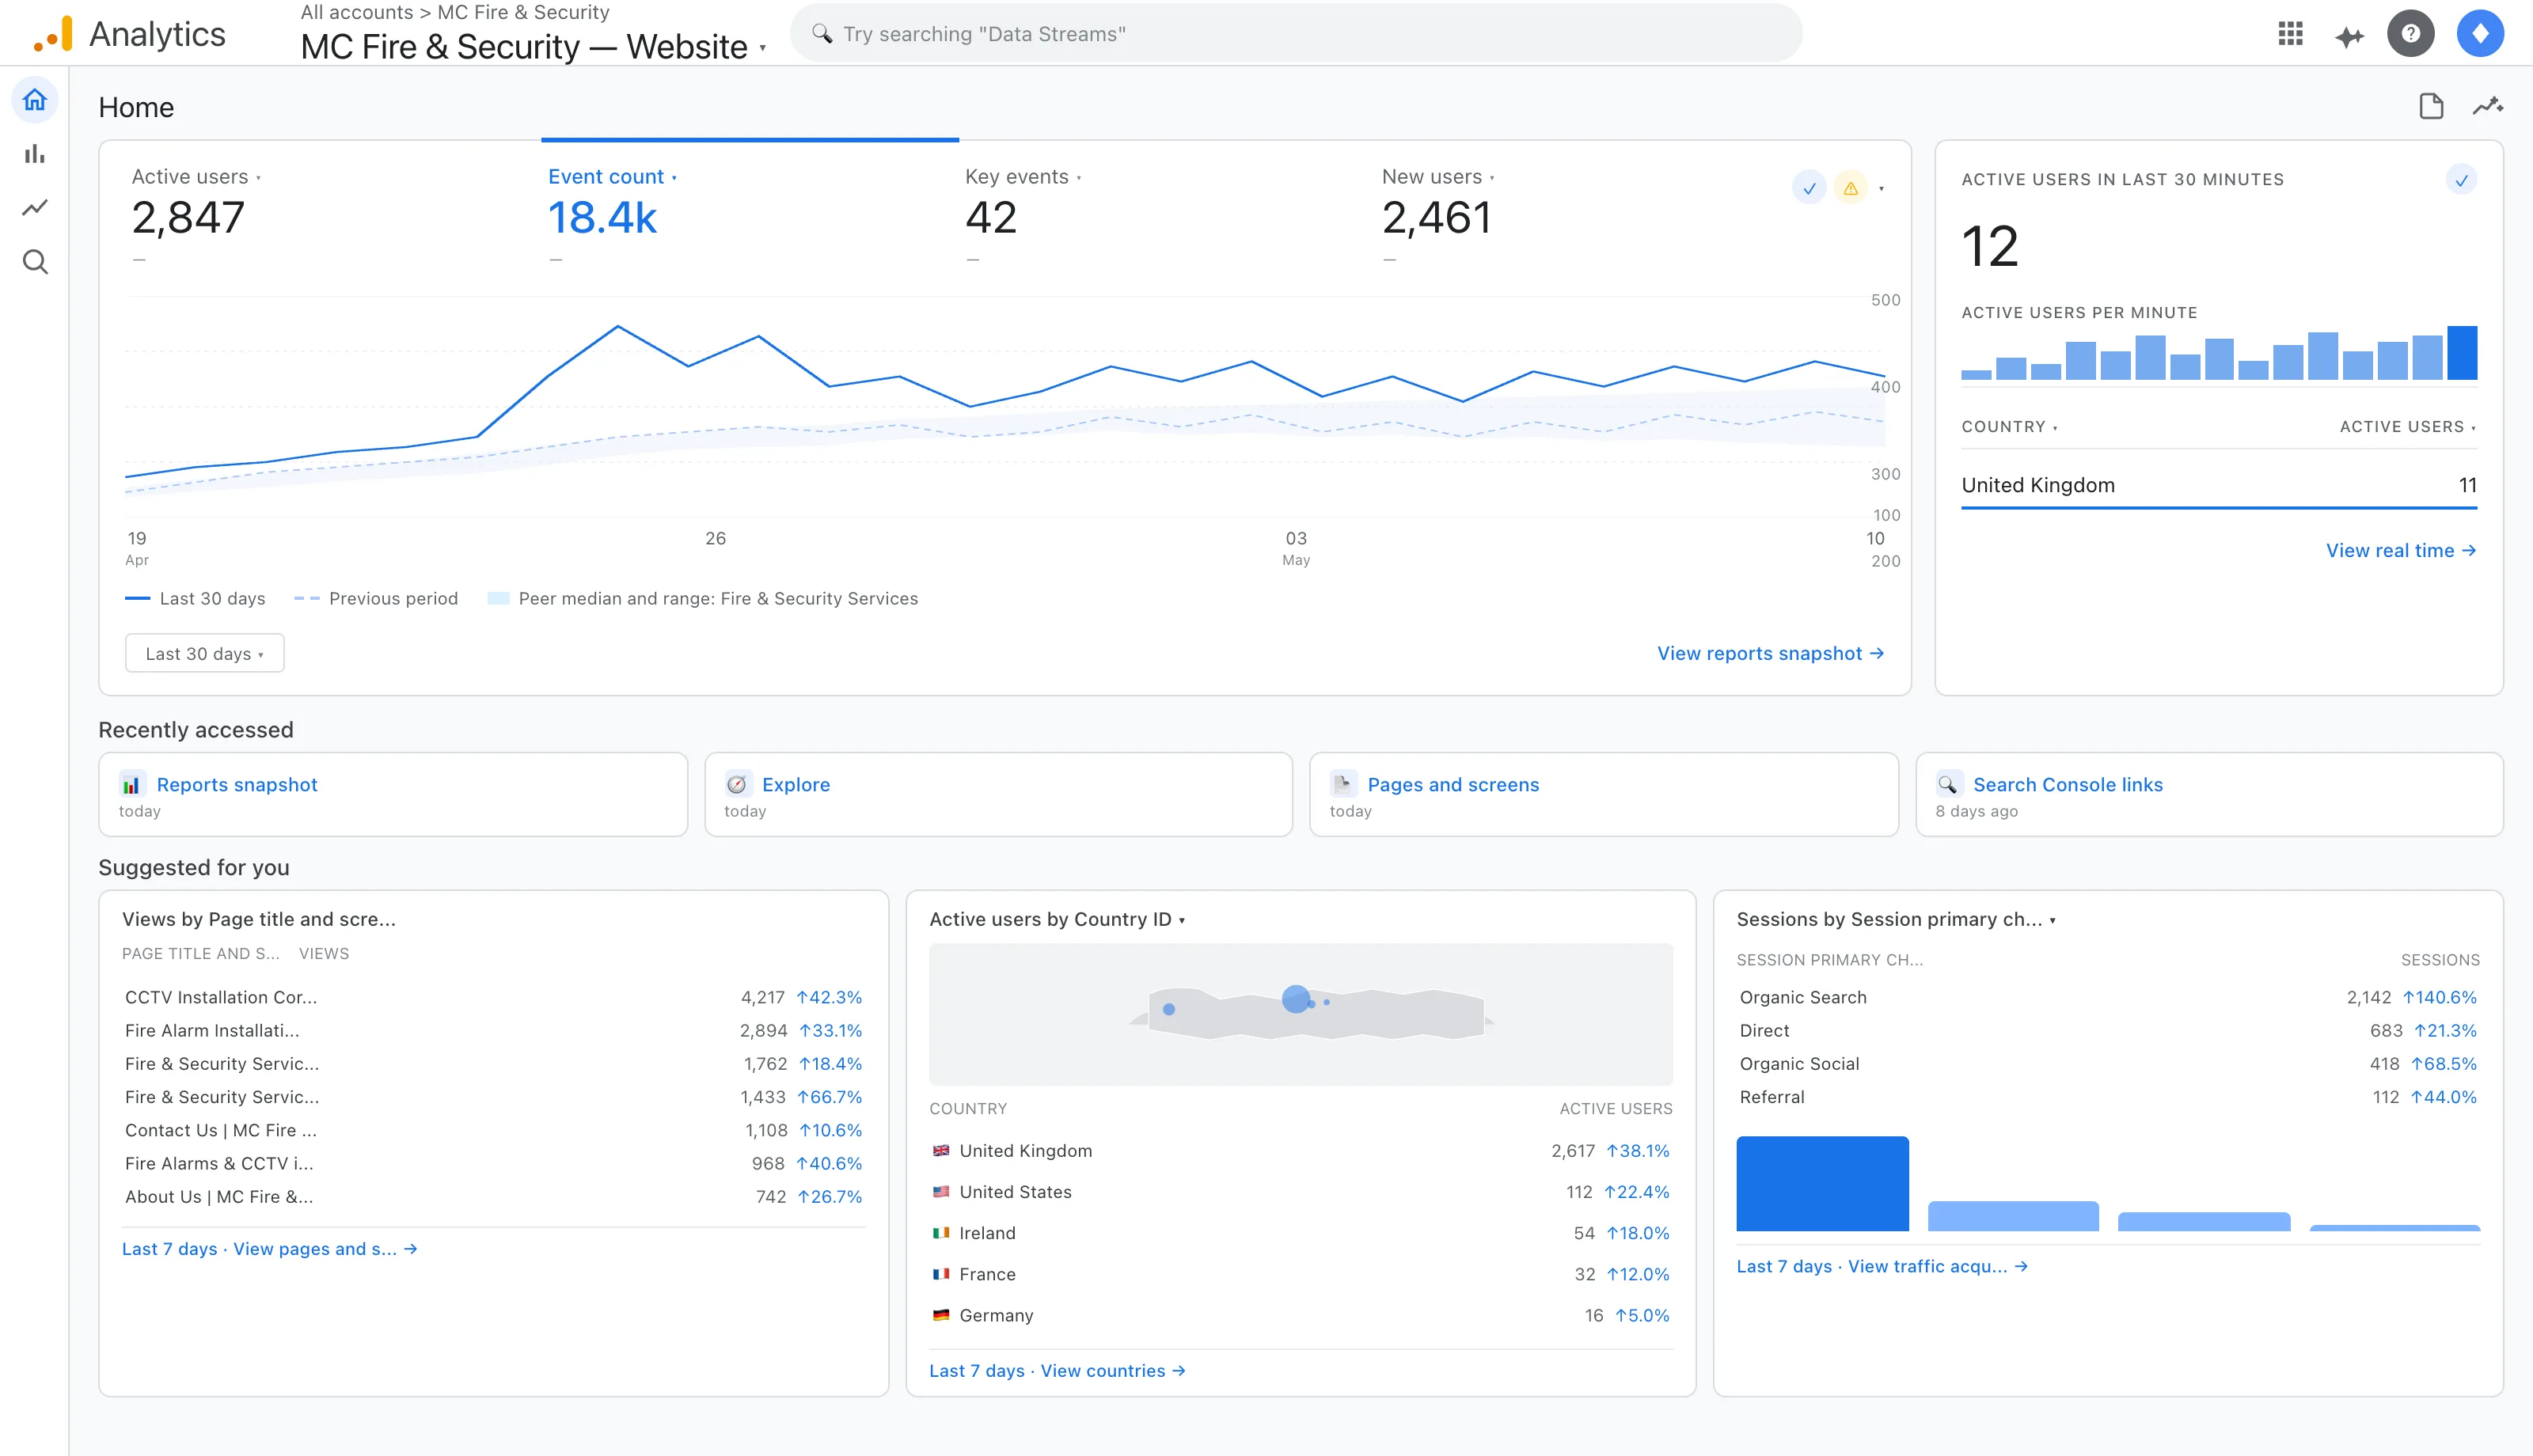Select the Contact Us | MC Fire row
Screen dimensions: 2533x1456
(x=493, y=1130)
